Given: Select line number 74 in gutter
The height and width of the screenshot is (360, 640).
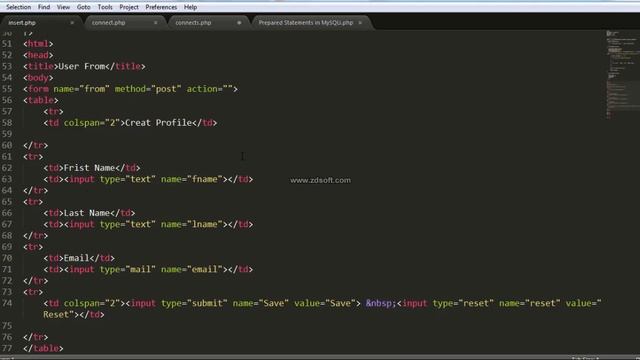Looking at the screenshot, I should [7, 303].
